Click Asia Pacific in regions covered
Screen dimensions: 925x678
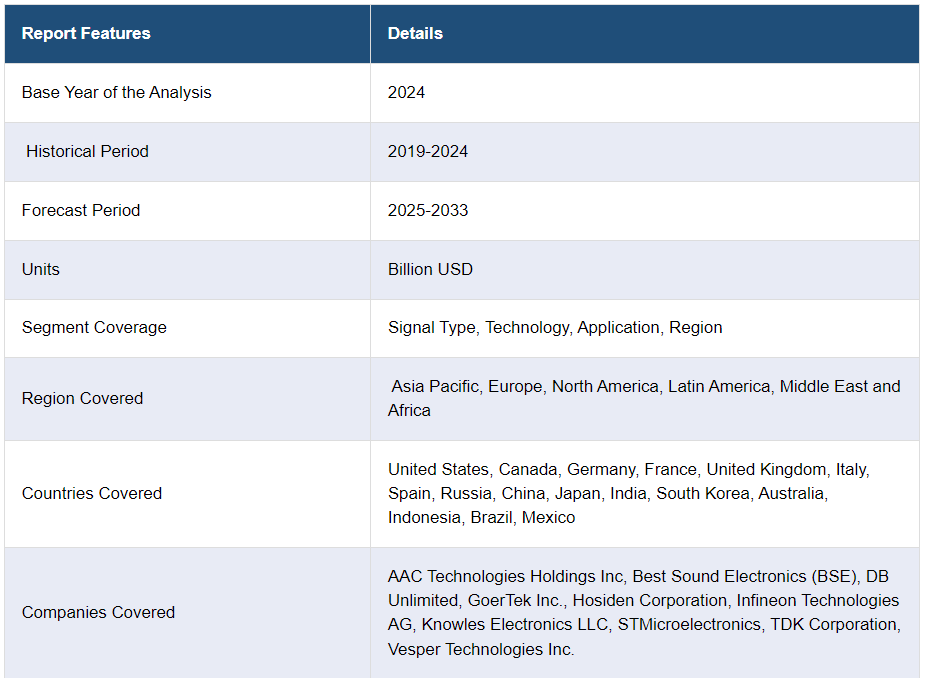coord(435,386)
